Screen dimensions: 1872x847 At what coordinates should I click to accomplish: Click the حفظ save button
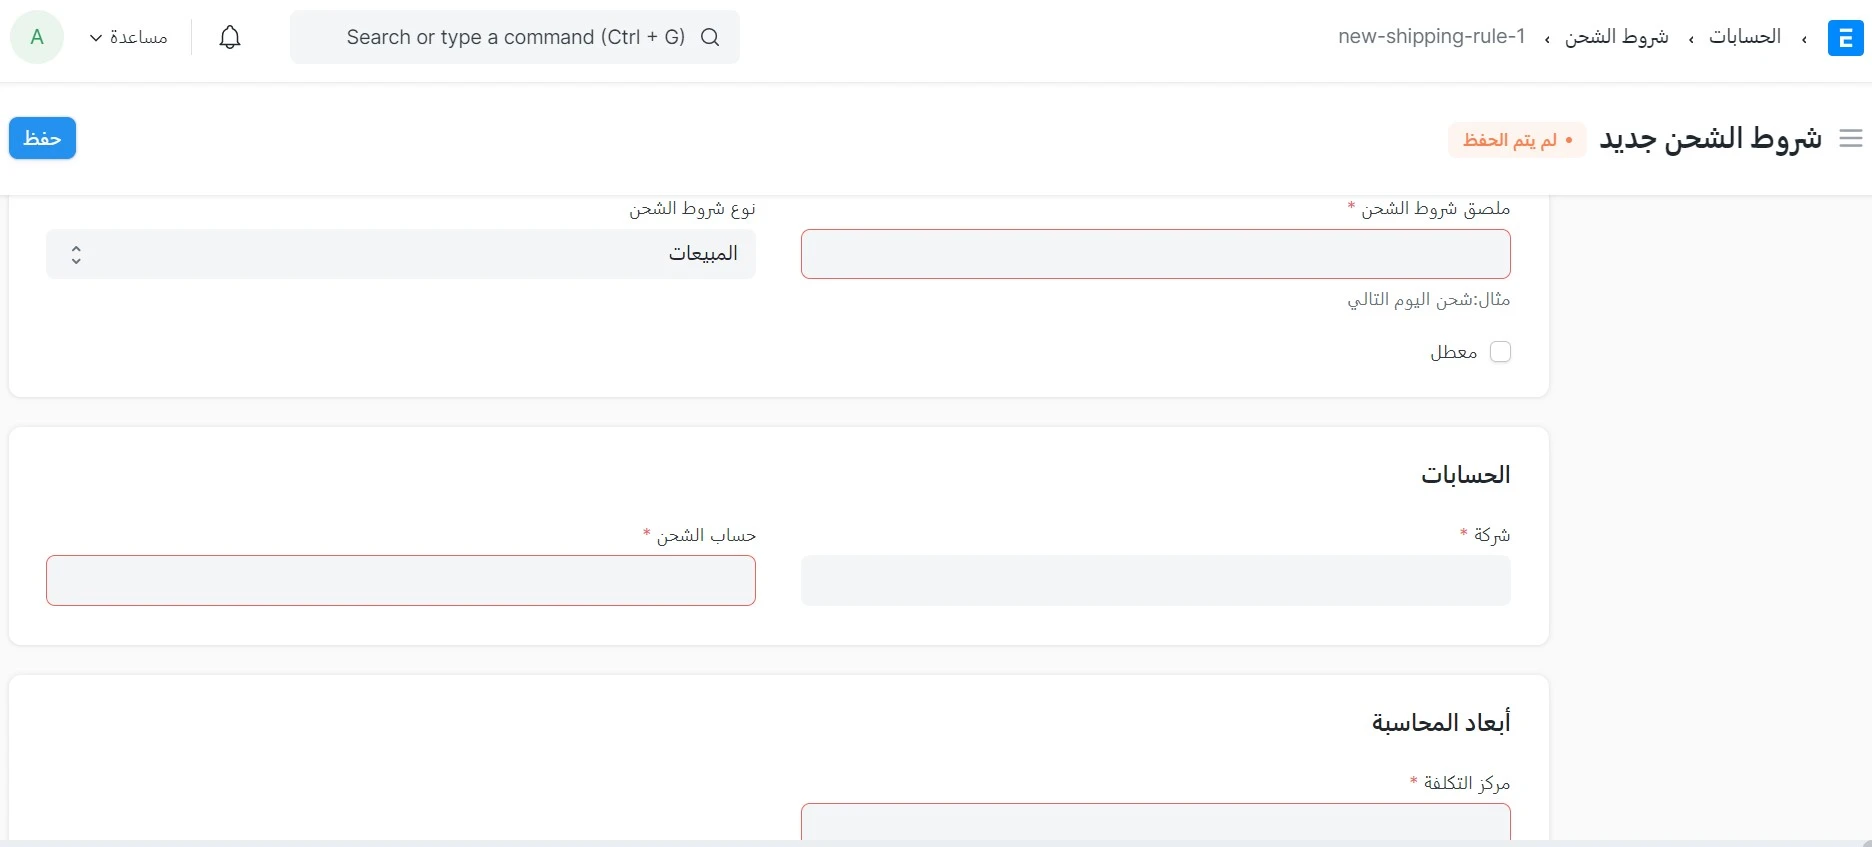42,138
